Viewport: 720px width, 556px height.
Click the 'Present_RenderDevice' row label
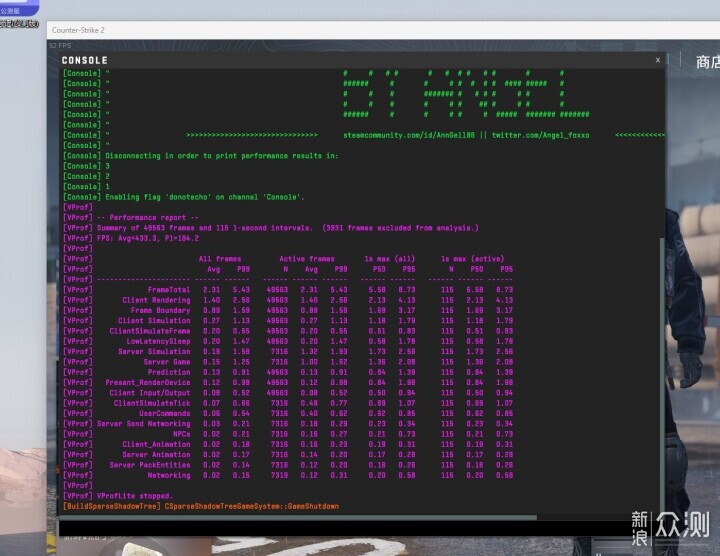click(147, 382)
